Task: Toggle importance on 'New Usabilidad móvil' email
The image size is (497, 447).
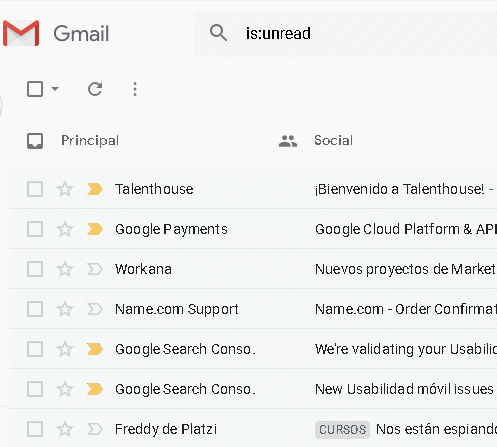Action: click(95, 389)
